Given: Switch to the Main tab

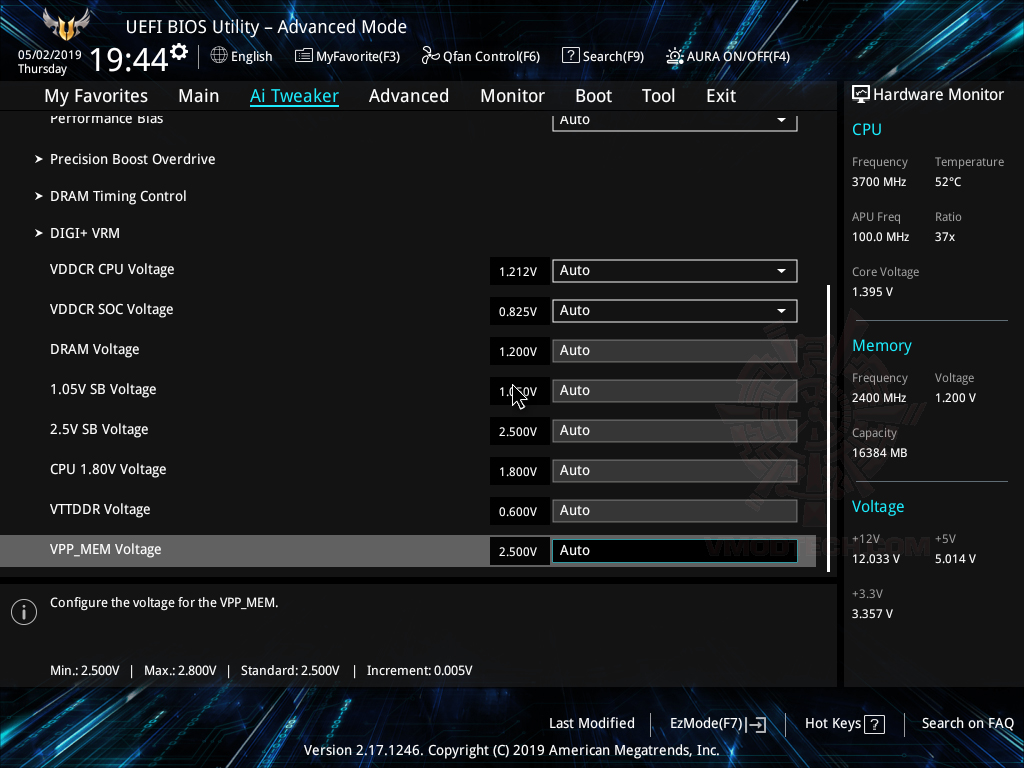Looking at the screenshot, I should coord(199,96).
